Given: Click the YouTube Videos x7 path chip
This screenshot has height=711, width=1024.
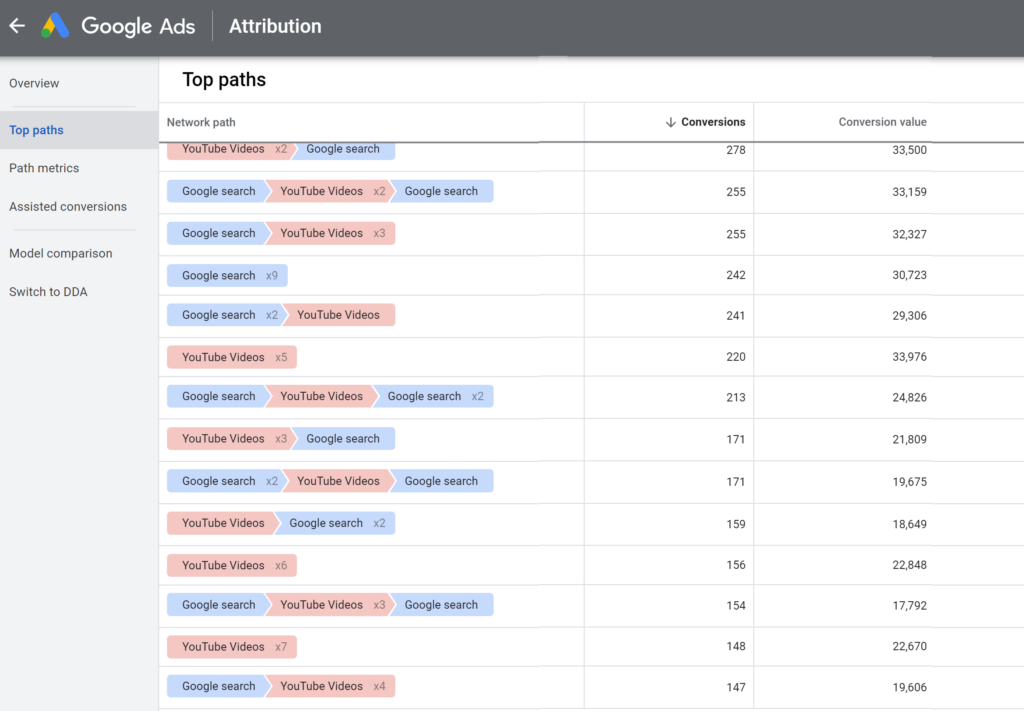Looking at the screenshot, I should coord(231,646).
